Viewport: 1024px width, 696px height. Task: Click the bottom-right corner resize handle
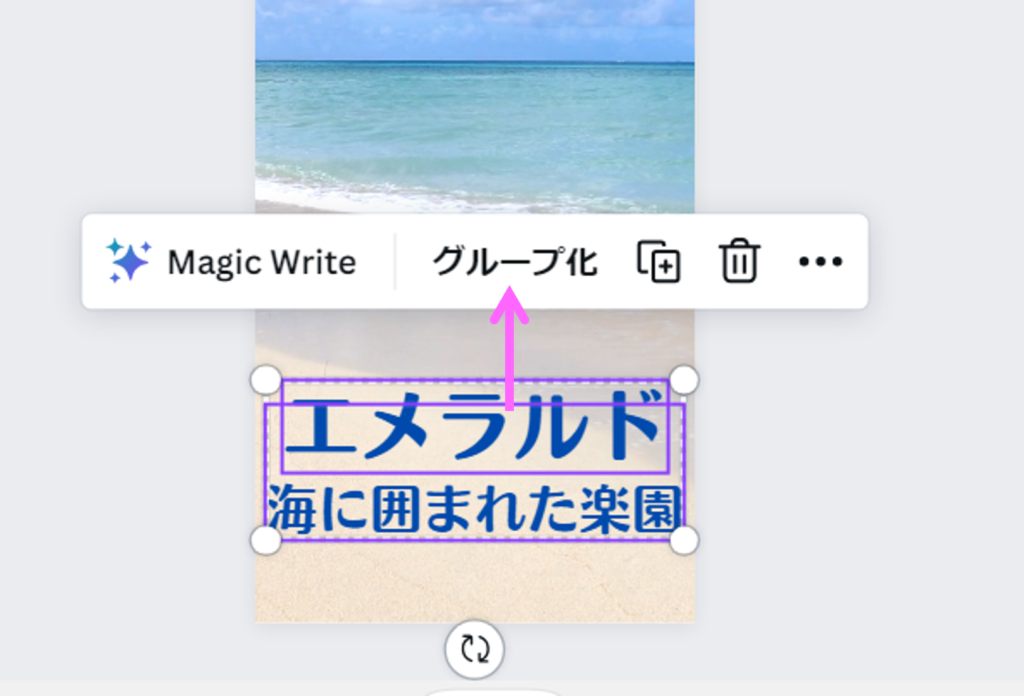click(684, 540)
